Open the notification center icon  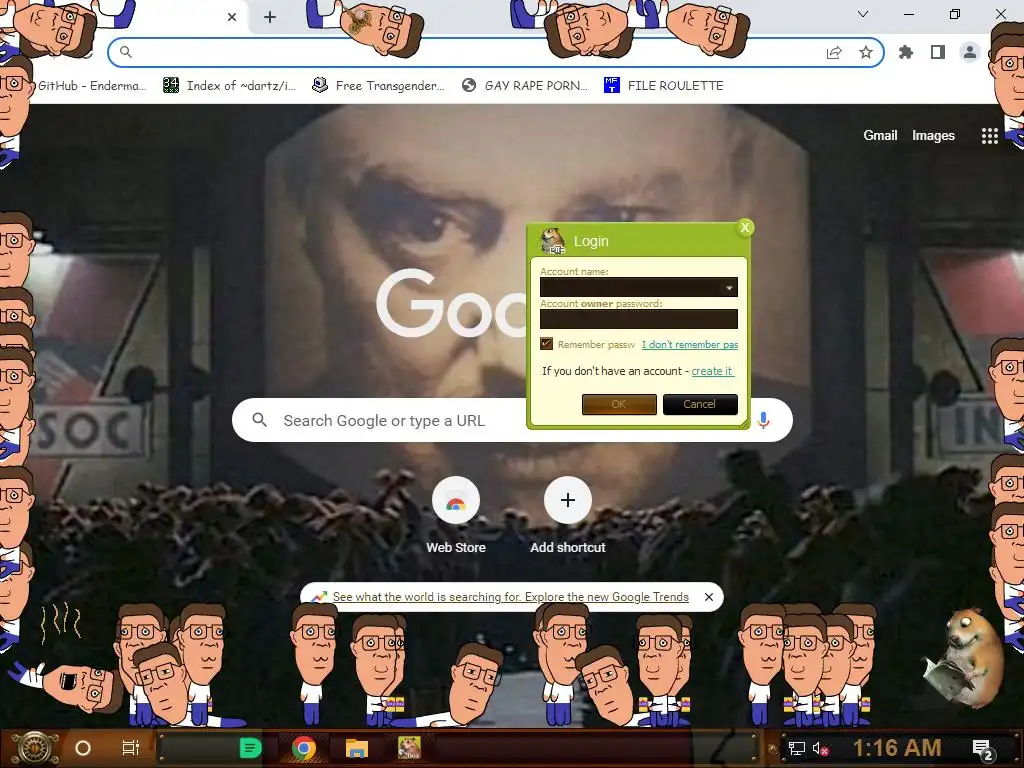983,749
